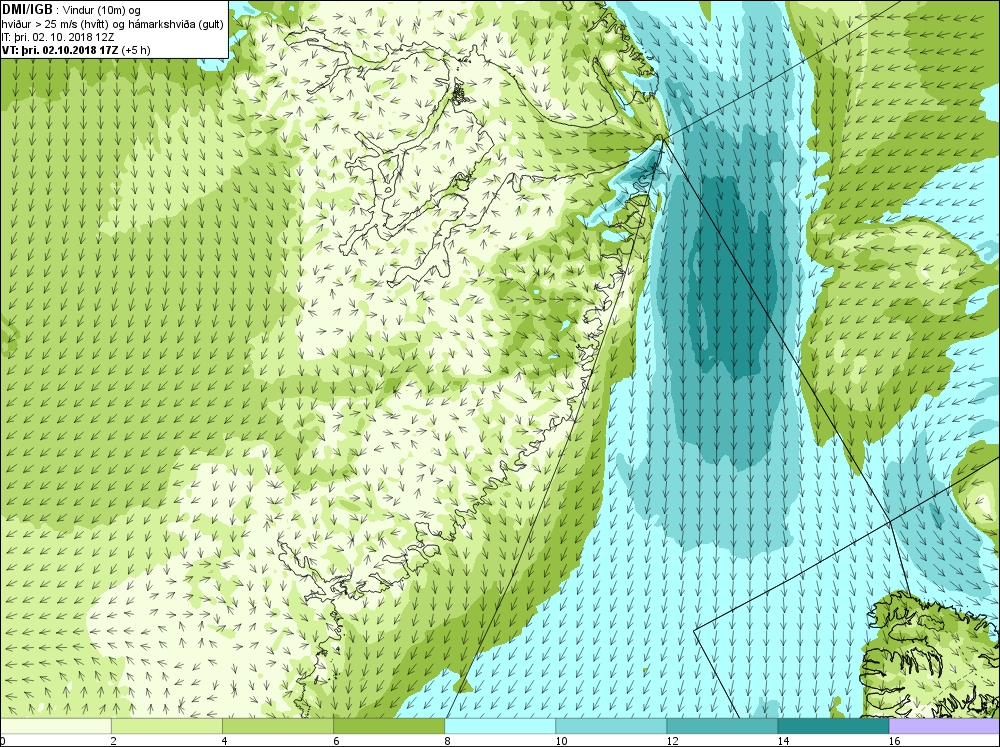
Task: Click the legend label '12'
Action: click(x=672, y=741)
